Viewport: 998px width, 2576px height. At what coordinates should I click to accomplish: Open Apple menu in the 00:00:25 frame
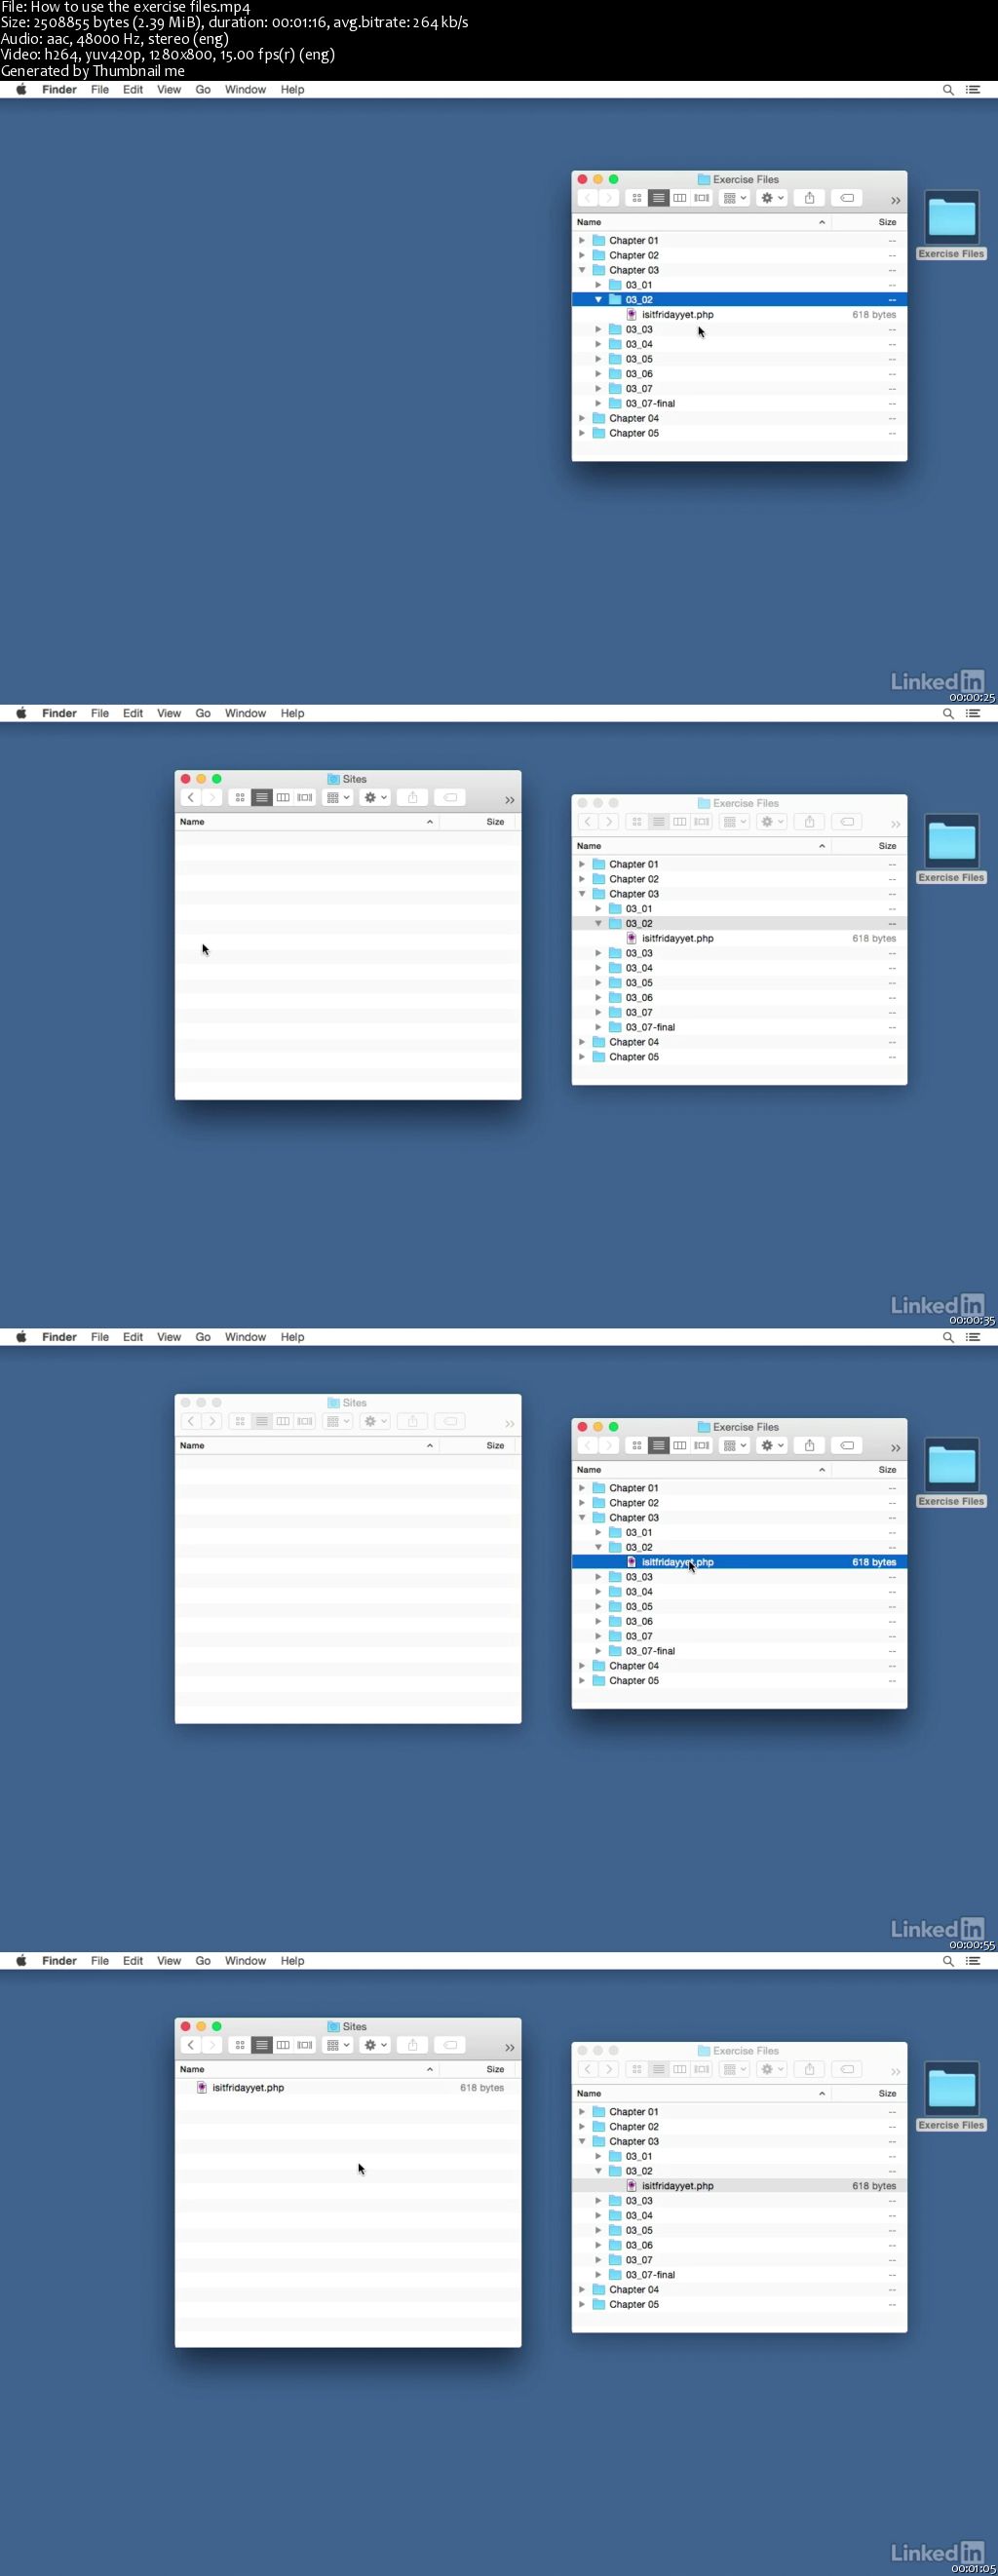21,89
